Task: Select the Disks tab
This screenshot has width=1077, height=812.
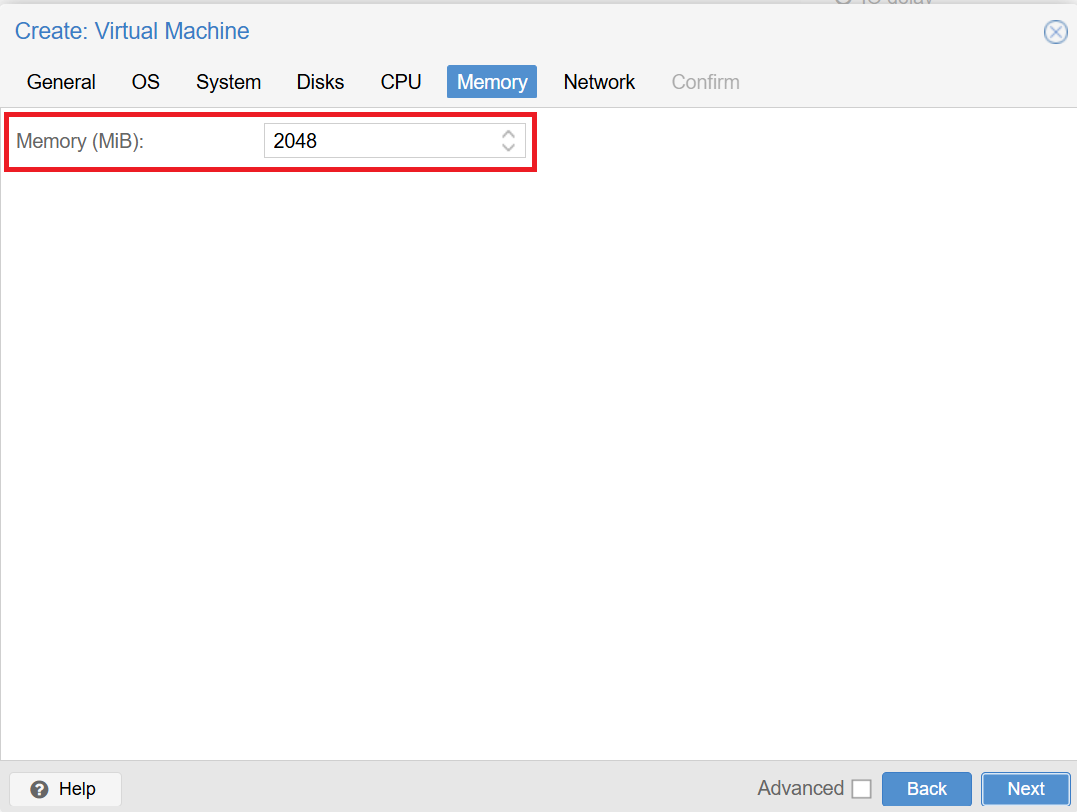Action: point(320,82)
